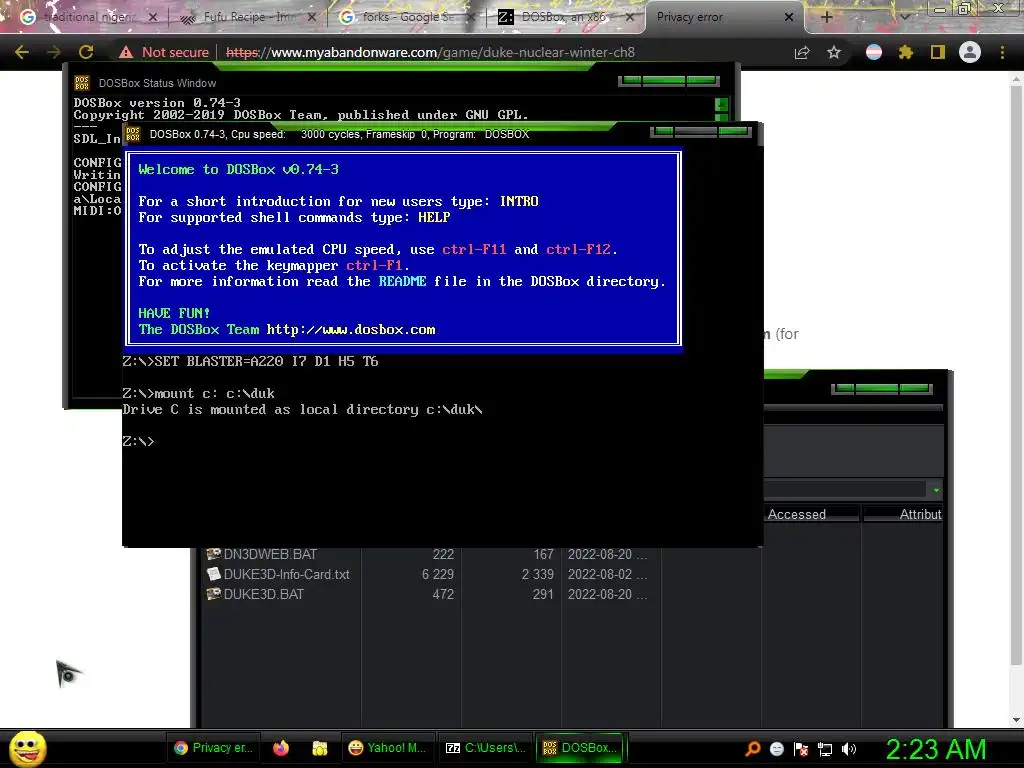The width and height of the screenshot is (1024, 768).
Task: Reload the myabandonware page
Action: pos(86,52)
